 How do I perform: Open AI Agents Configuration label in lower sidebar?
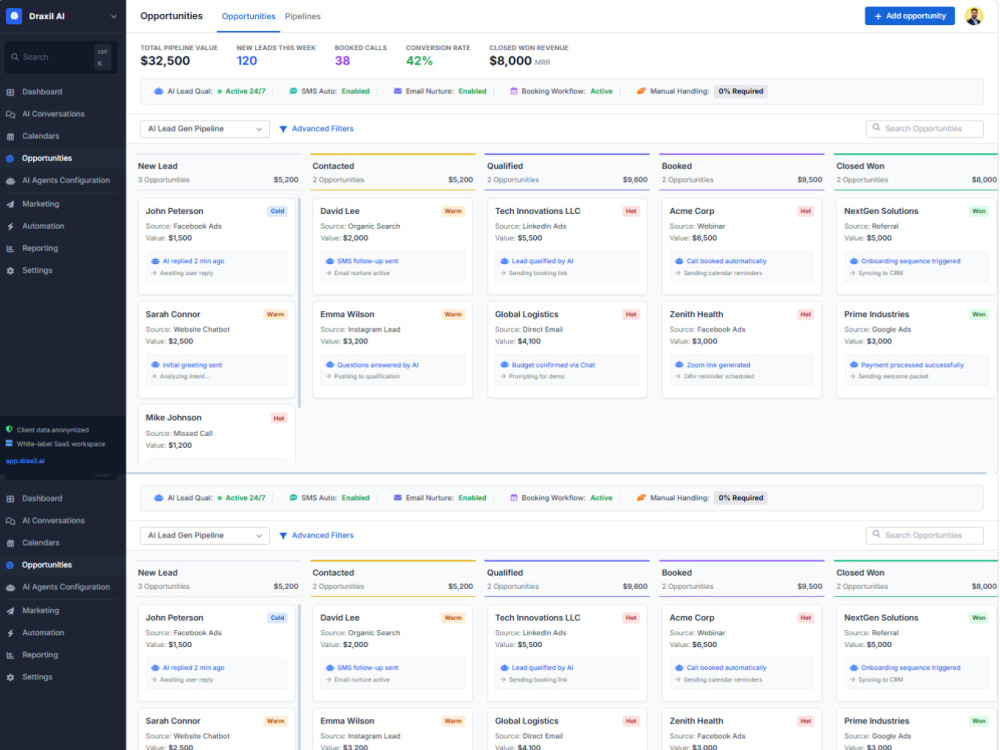(66, 587)
